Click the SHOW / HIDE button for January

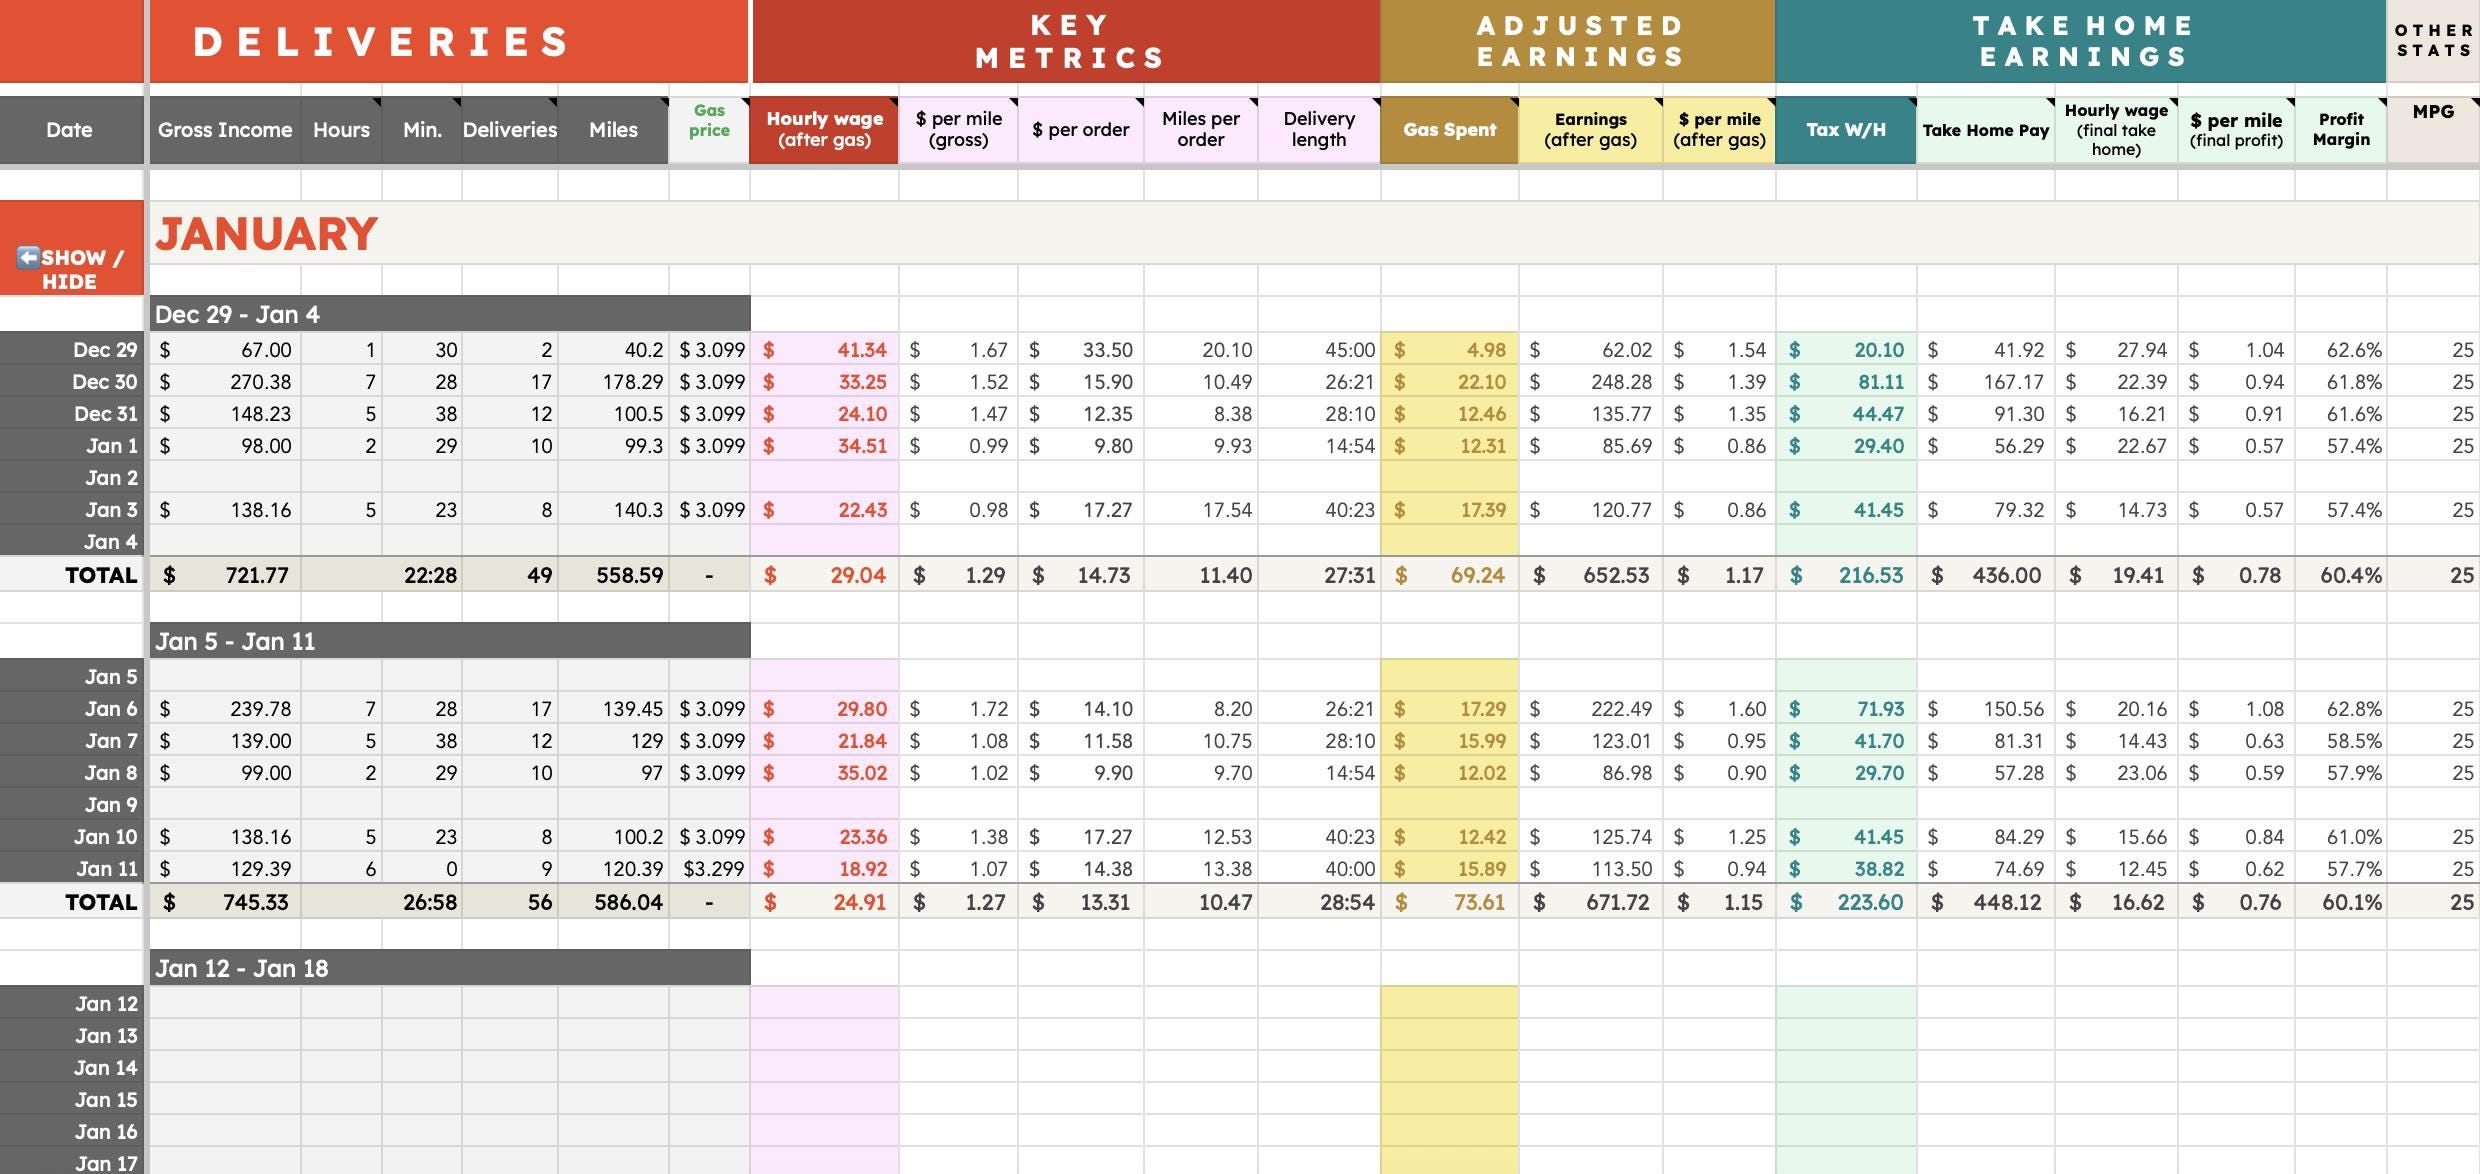(71, 248)
